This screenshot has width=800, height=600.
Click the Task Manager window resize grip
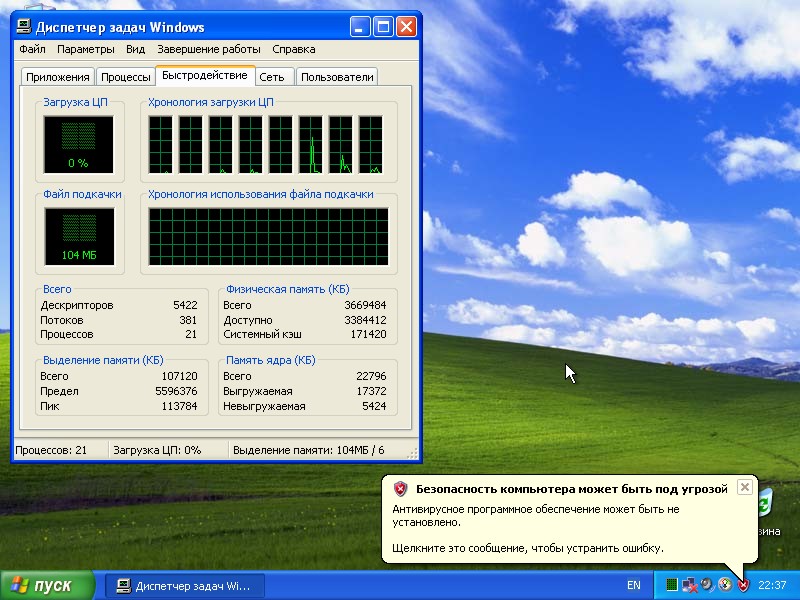pos(413,454)
